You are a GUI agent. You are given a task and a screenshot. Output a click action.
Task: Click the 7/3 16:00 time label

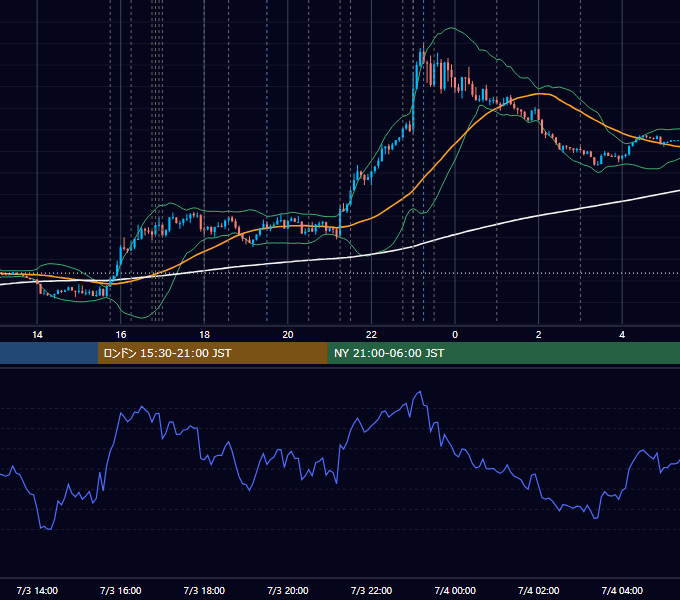121,590
